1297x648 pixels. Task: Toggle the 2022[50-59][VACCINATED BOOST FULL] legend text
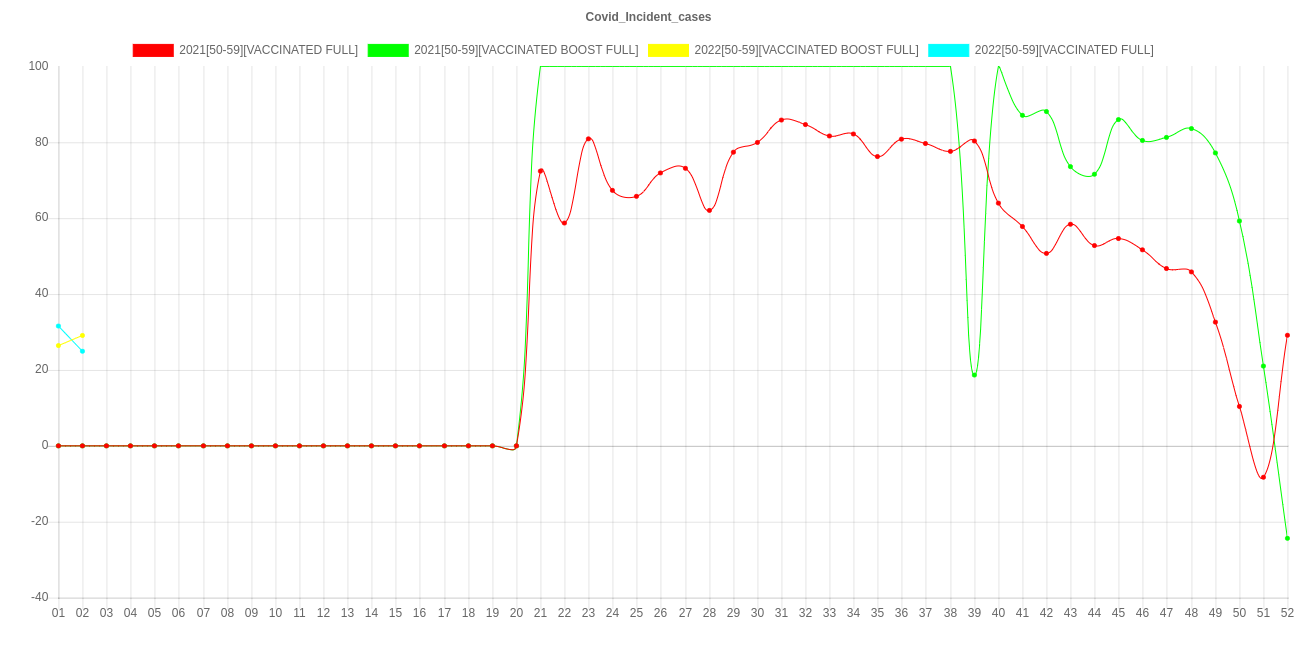(x=806, y=50)
